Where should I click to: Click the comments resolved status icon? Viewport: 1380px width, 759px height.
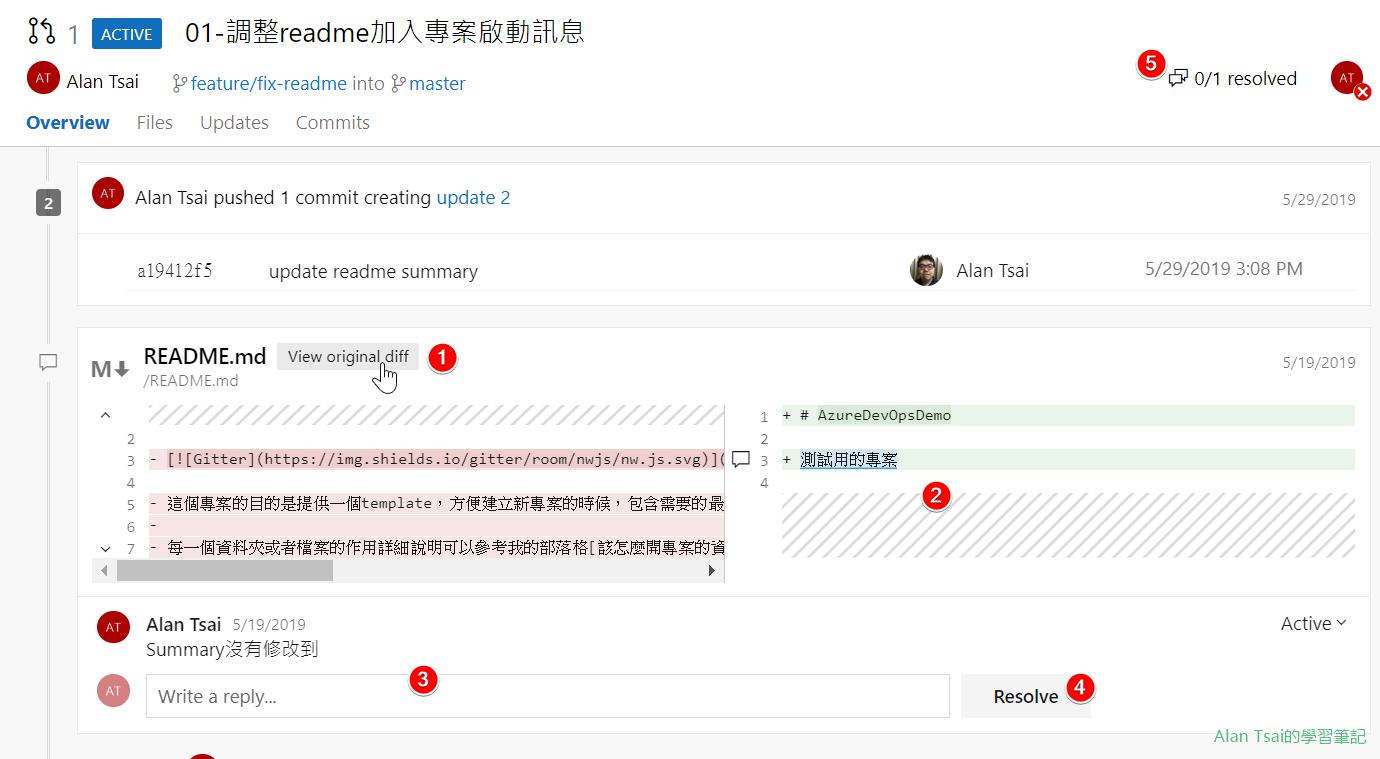click(x=1179, y=78)
